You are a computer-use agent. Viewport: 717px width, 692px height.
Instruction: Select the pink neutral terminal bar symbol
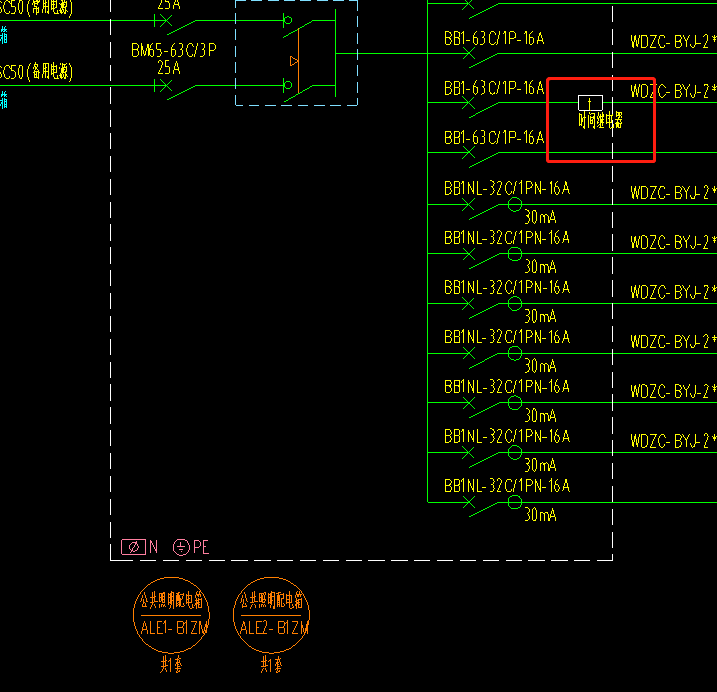coord(134,547)
